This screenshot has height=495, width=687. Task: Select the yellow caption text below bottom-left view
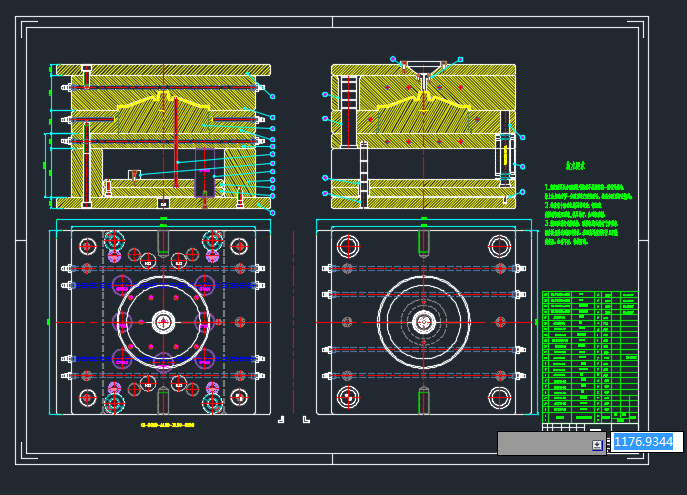click(167, 425)
